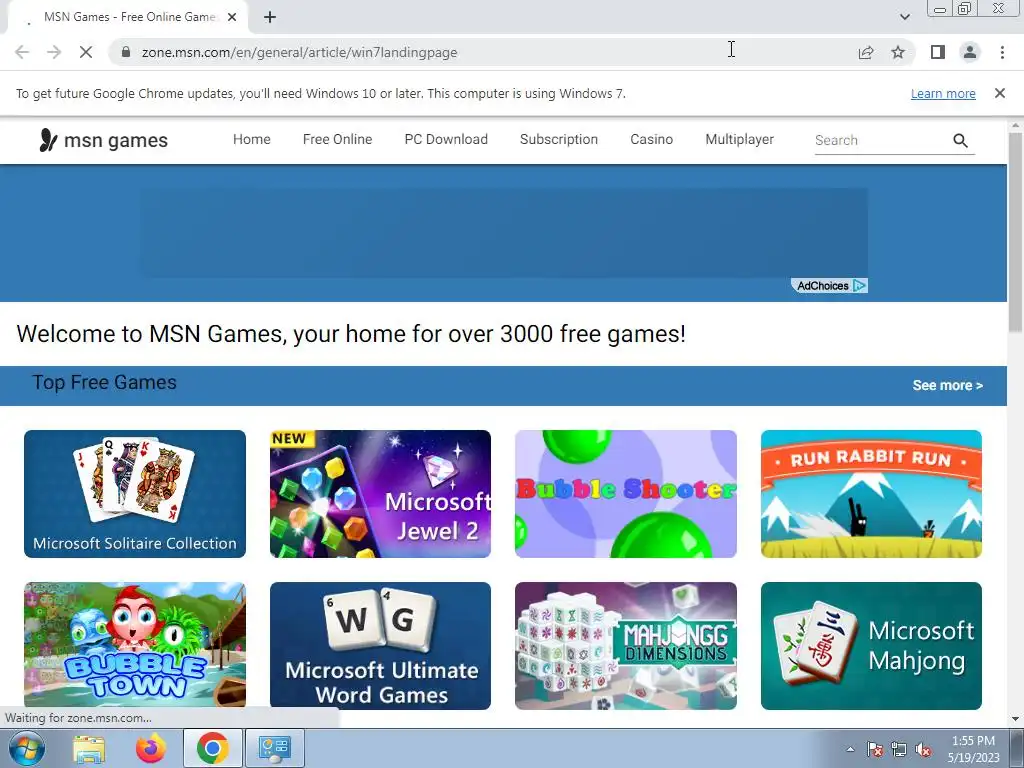
Task: Click the Top Free Games heading
Action: click(x=104, y=383)
